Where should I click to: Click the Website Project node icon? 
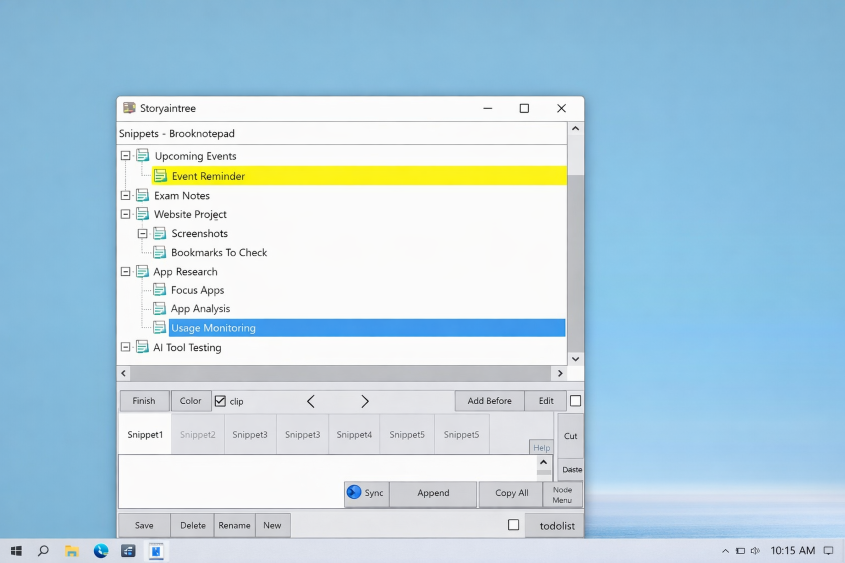click(142, 214)
